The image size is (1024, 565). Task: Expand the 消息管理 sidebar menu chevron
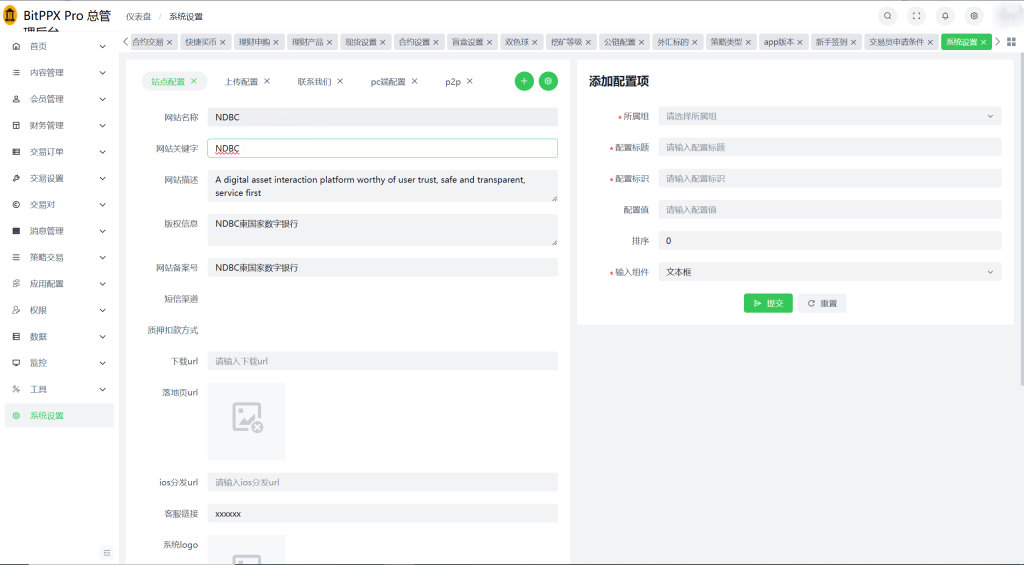[103, 231]
